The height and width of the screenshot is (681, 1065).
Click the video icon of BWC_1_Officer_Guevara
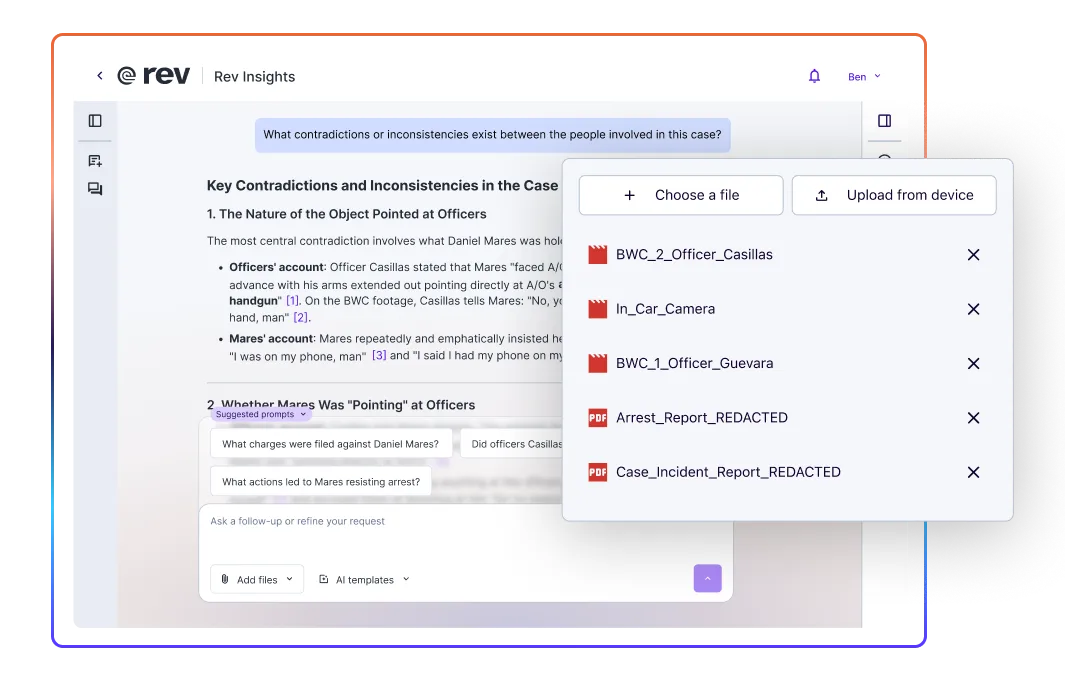(x=598, y=363)
